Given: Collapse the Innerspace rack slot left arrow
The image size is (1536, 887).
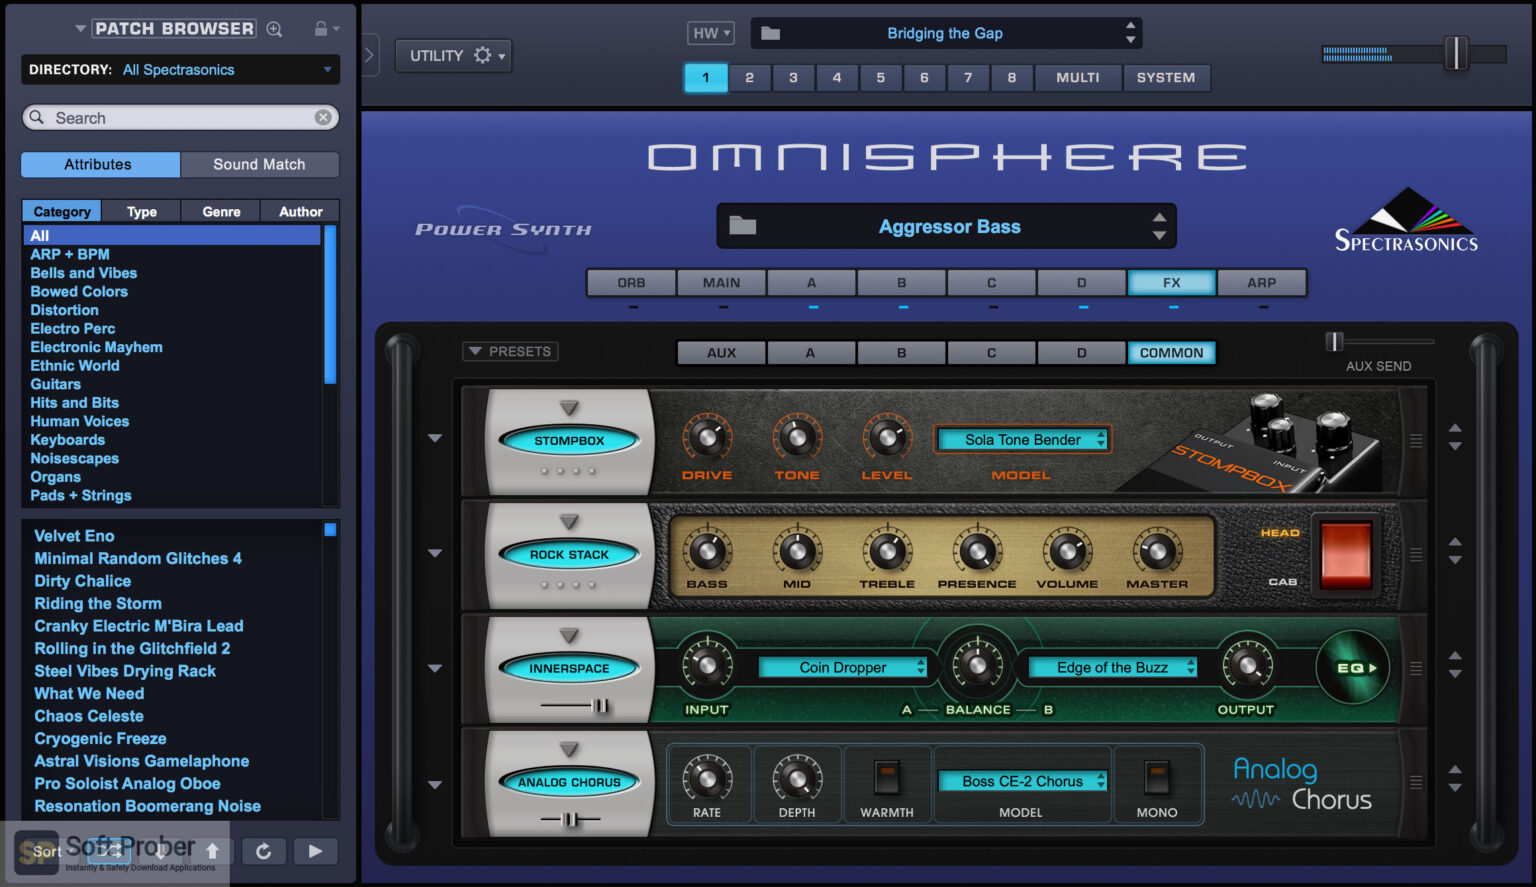Looking at the screenshot, I should coord(435,668).
